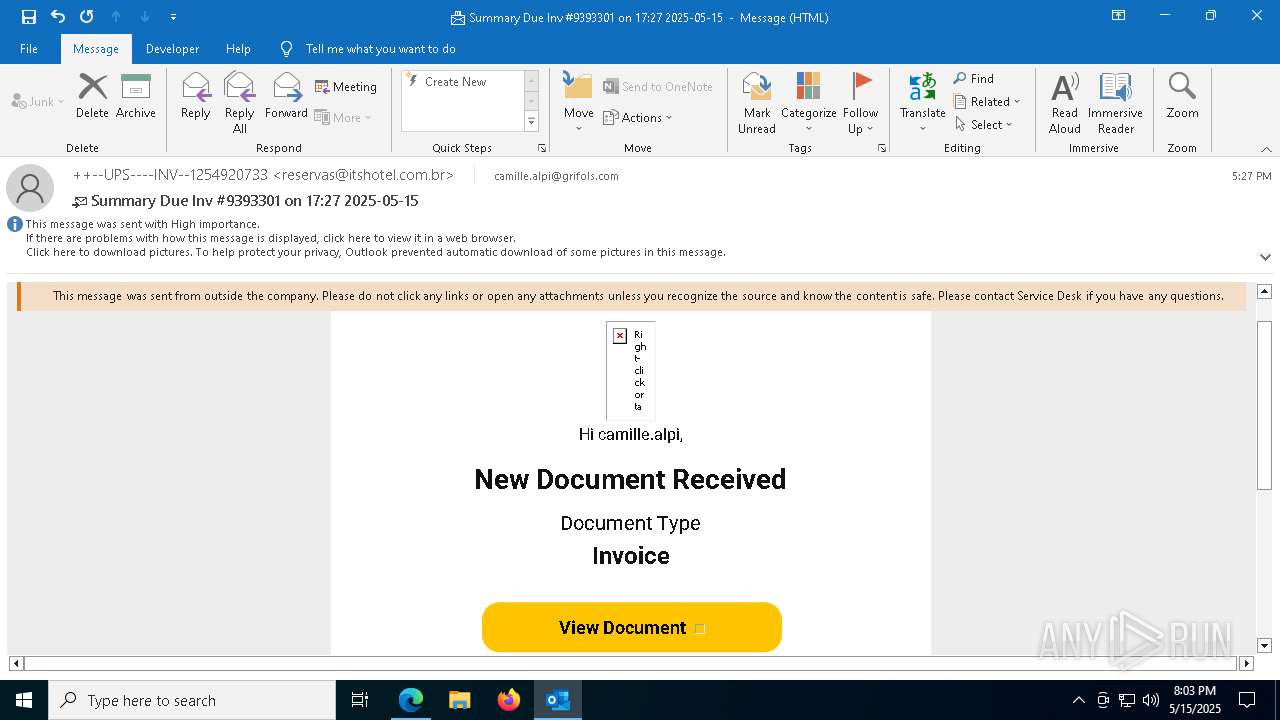Archive this message
The width and height of the screenshot is (1280, 720).
(x=136, y=97)
